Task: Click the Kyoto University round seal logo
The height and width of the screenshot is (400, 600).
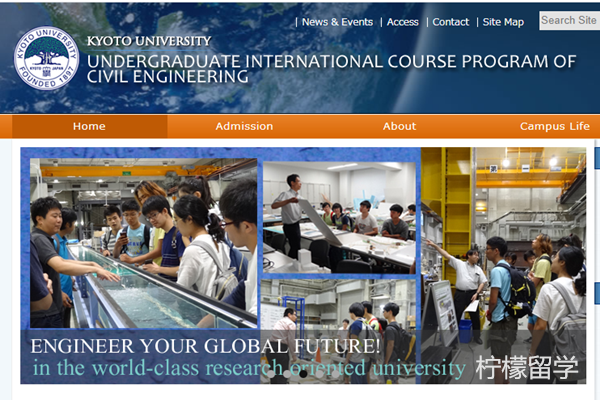Action: pyautogui.click(x=46, y=58)
